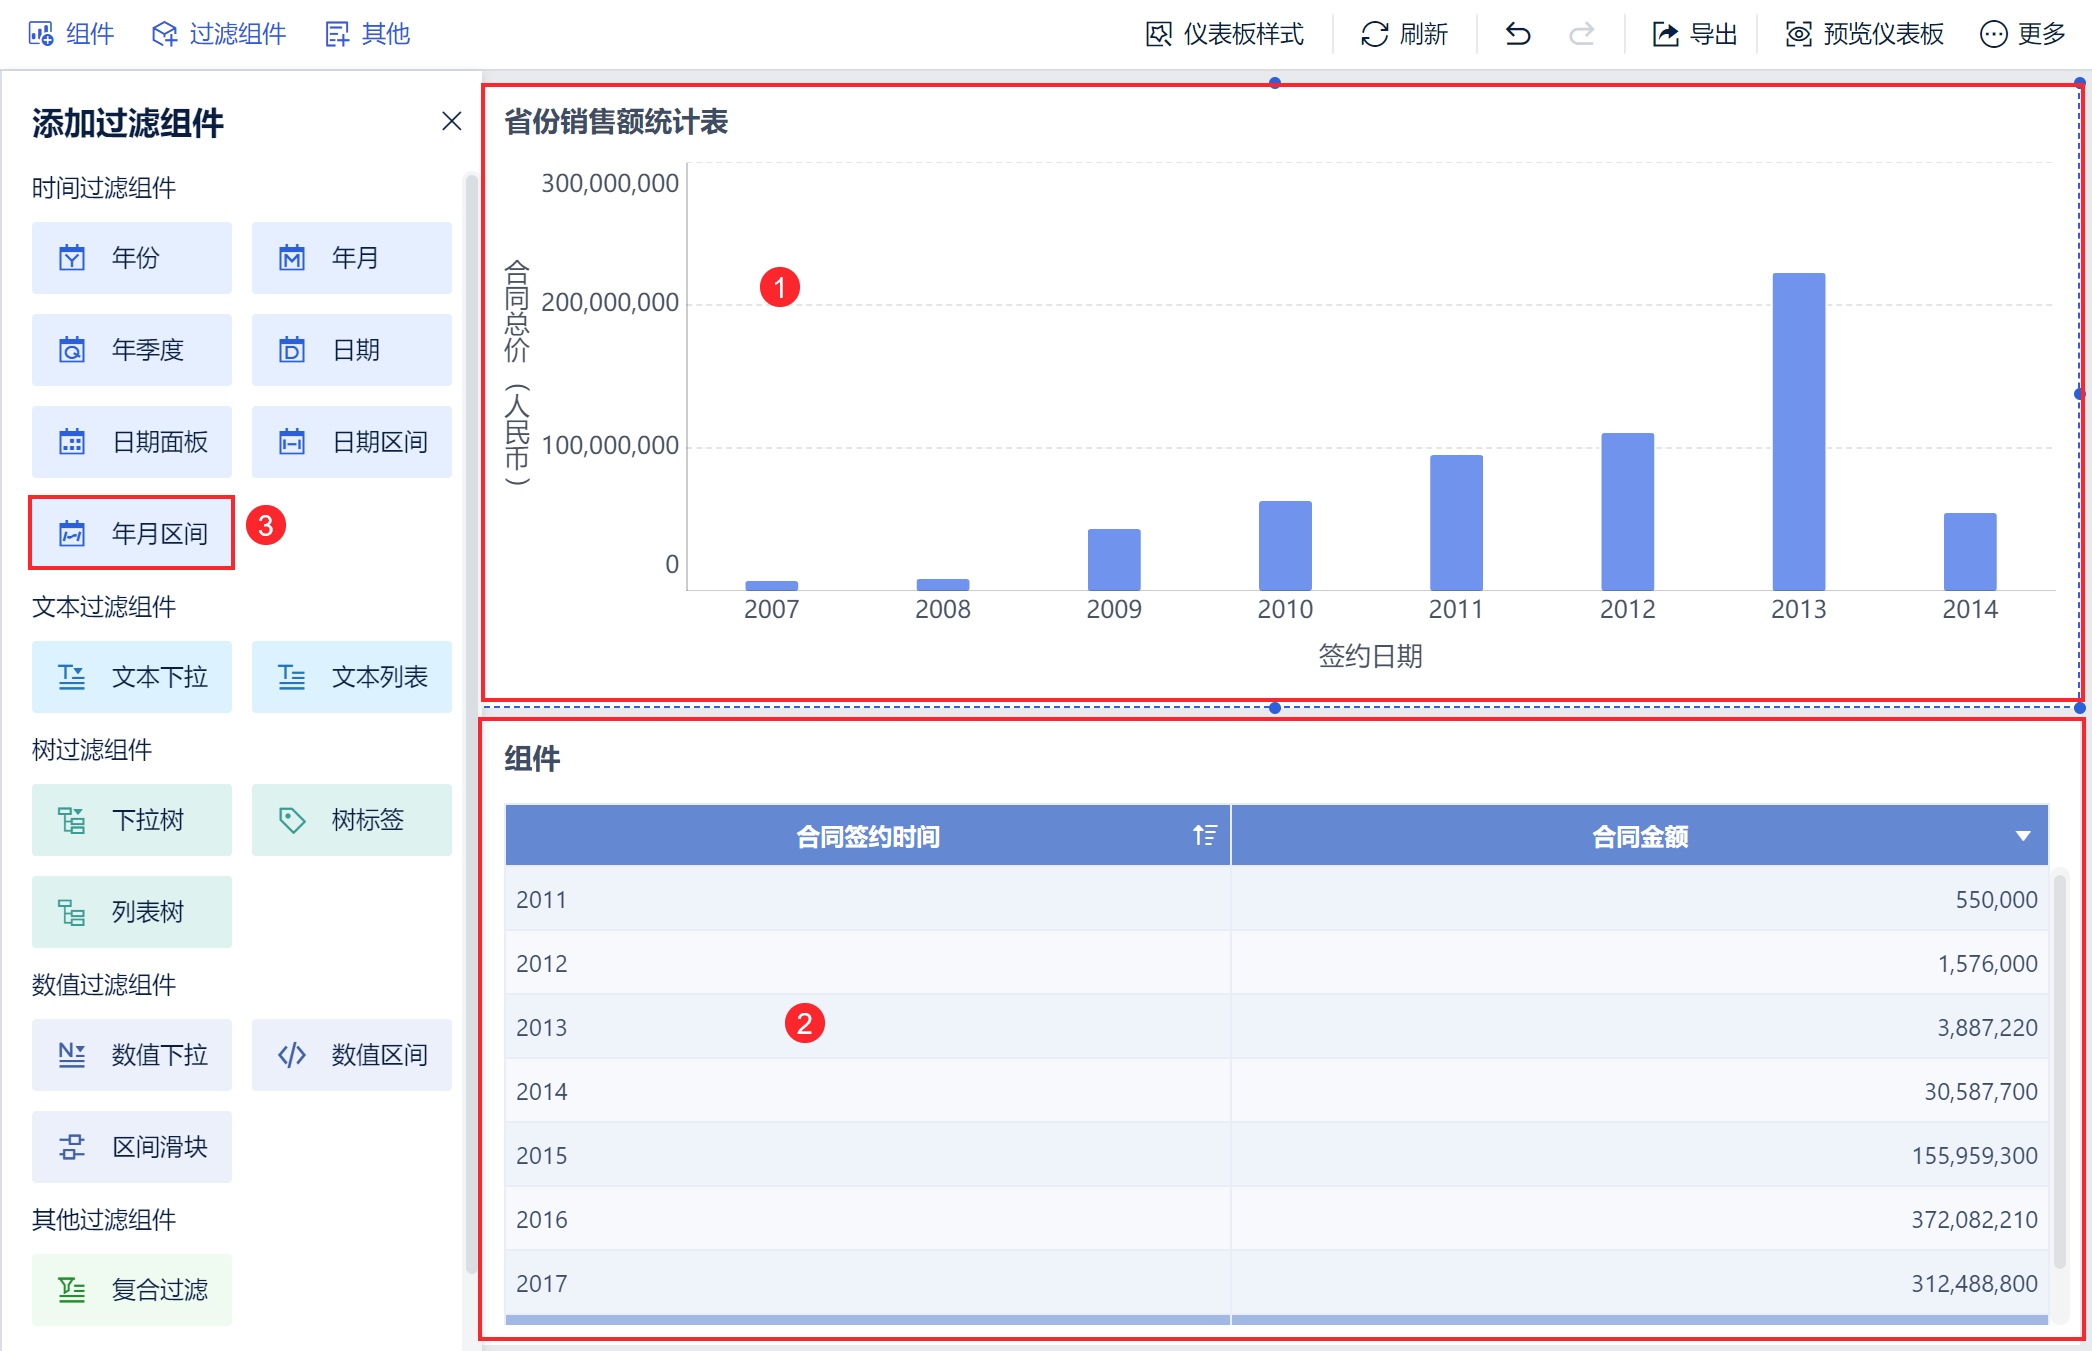Select the 文本下拉 text dropdown filter
The width and height of the screenshot is (2092, 1351).
[132, 677]
